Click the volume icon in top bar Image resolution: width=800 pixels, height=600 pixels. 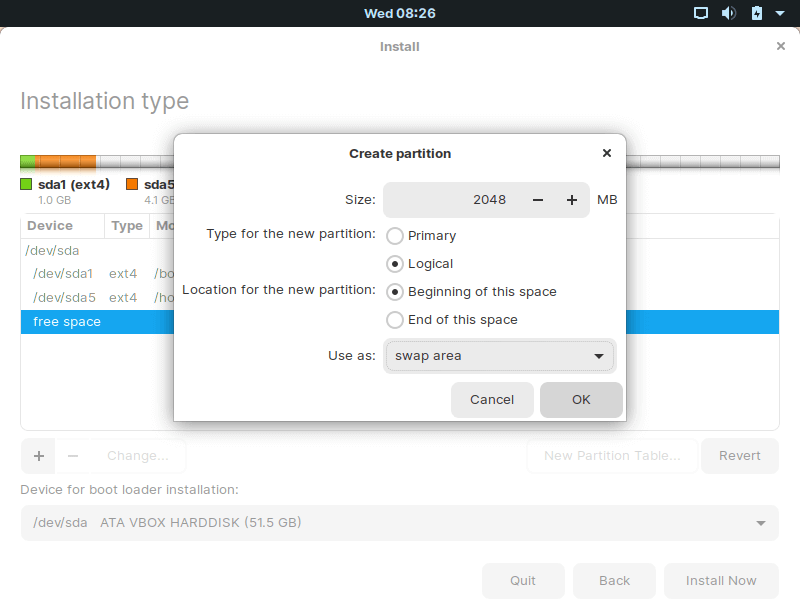(729, 13)
